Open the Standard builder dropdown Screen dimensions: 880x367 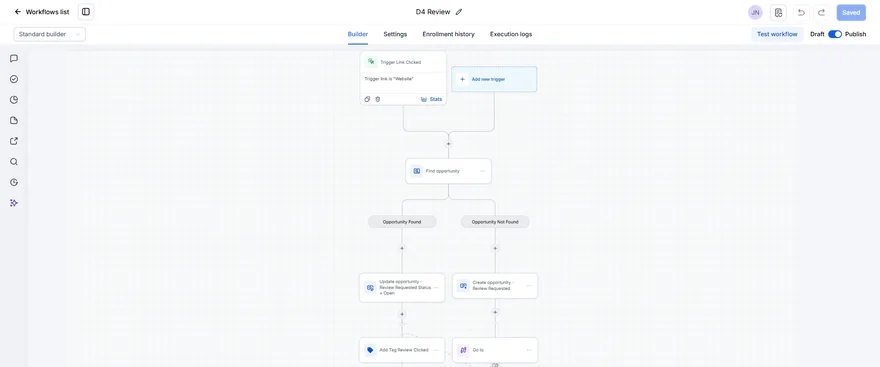[x=49, y=34]
